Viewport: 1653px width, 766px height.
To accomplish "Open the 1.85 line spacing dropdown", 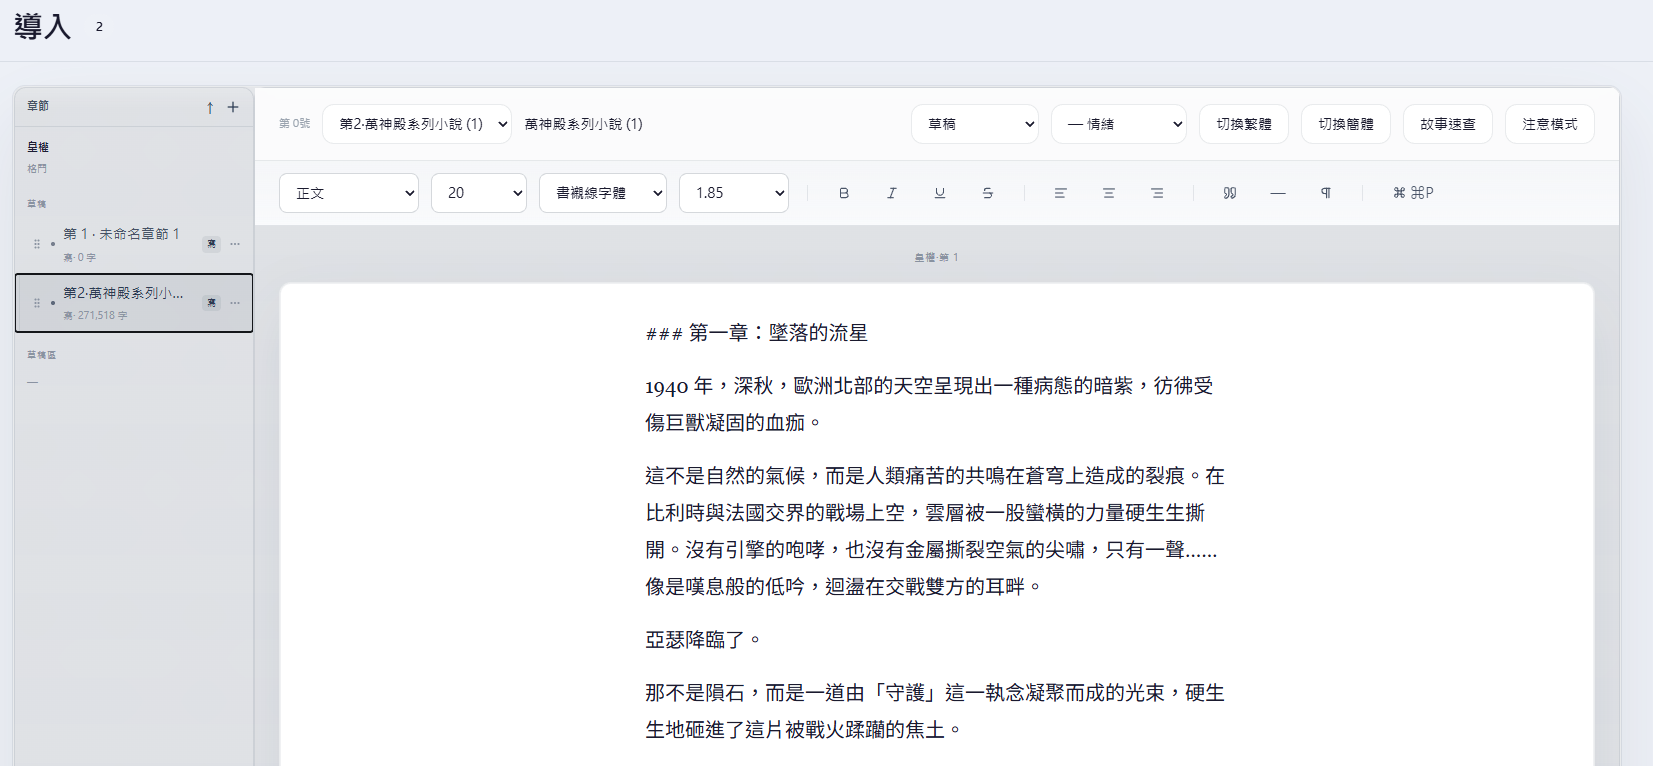I will coord(734,193).
